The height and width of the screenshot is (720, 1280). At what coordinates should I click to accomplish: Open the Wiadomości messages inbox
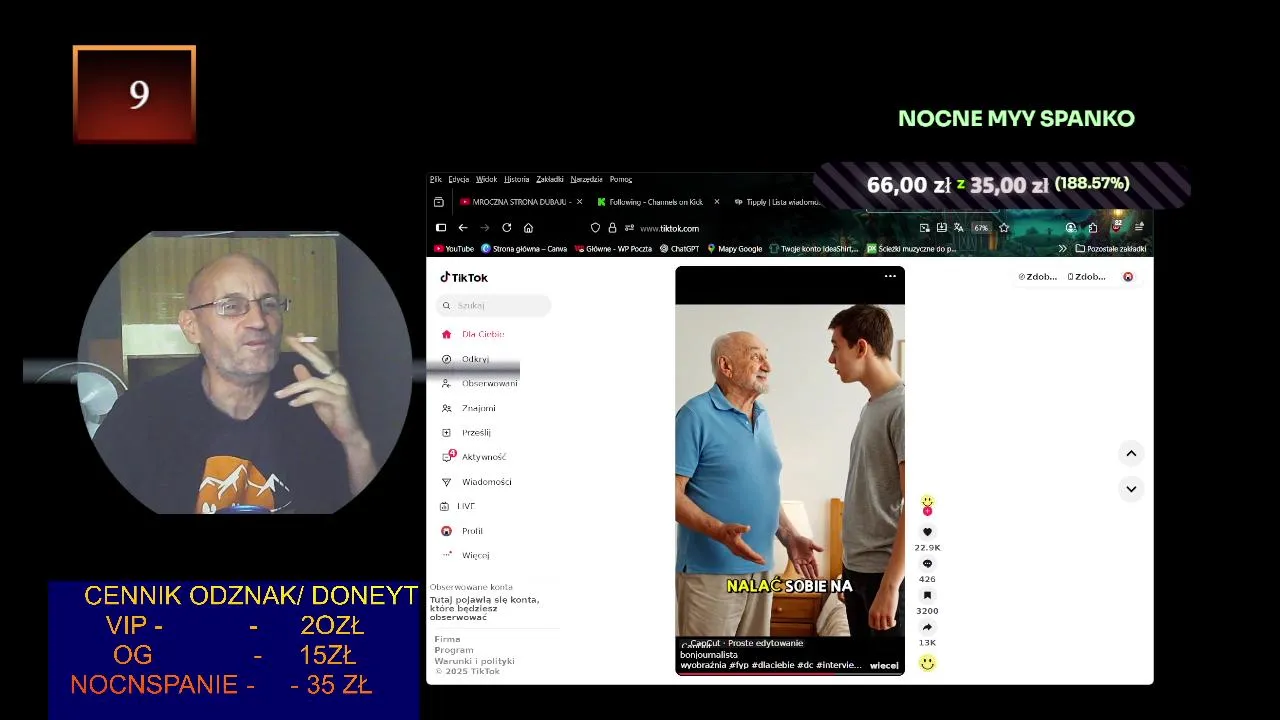tap(478, 482)
